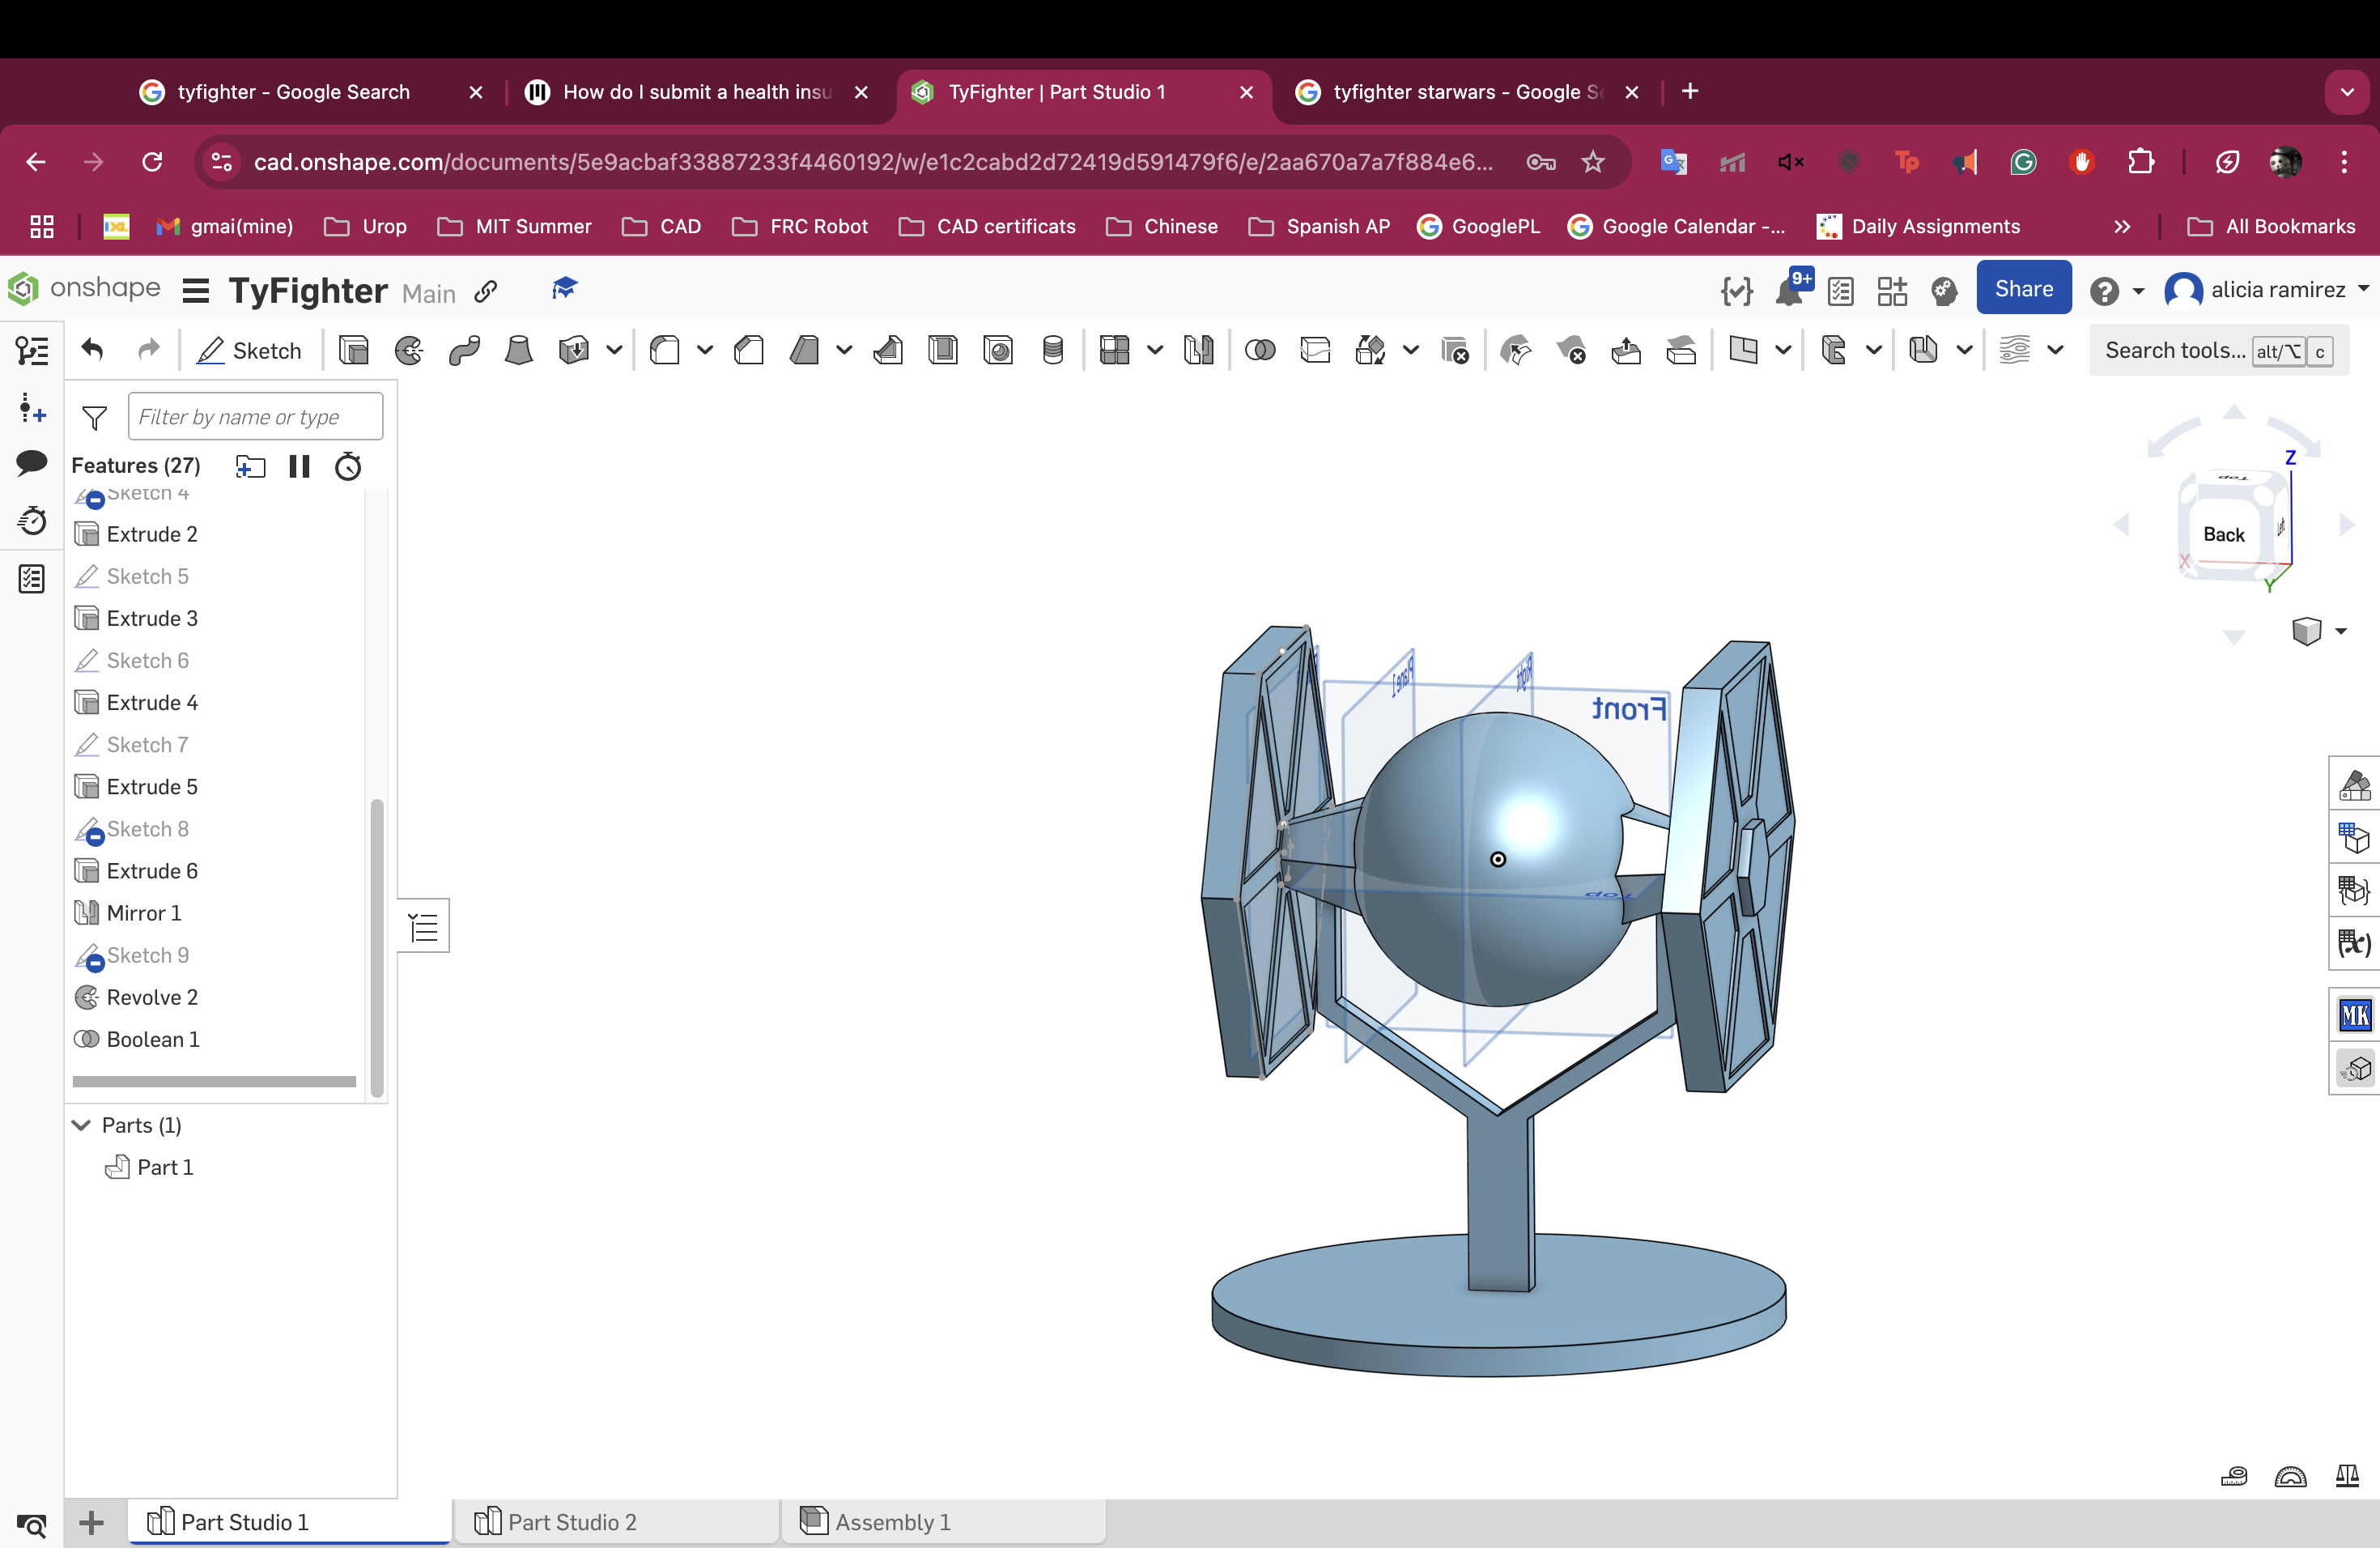Click the Sketch button

click(249, 351)
